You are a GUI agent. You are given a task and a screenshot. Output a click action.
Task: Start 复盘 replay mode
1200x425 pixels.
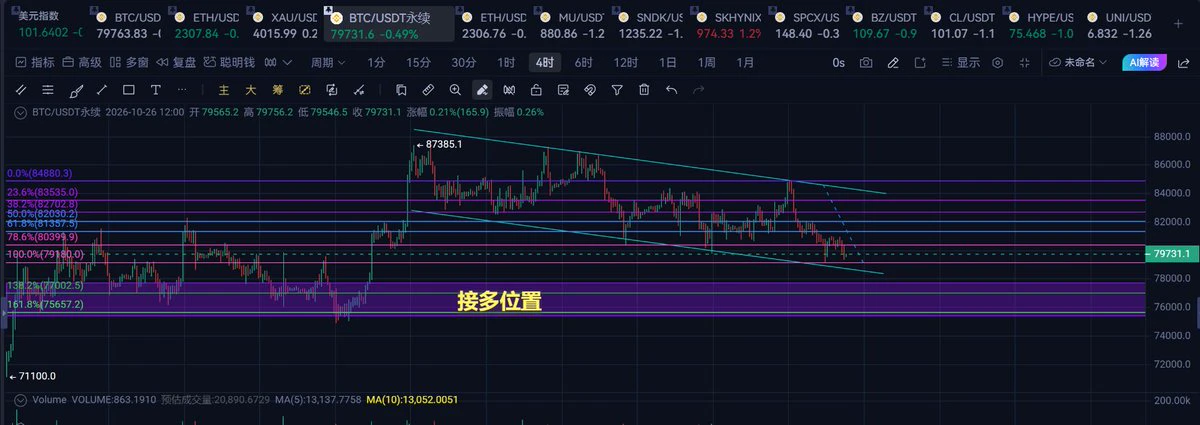(x=176, y=62)
